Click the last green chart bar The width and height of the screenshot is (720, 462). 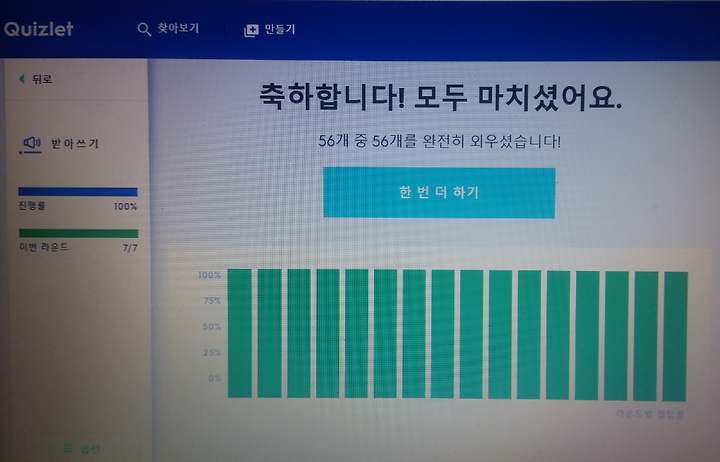pos(675,336)
